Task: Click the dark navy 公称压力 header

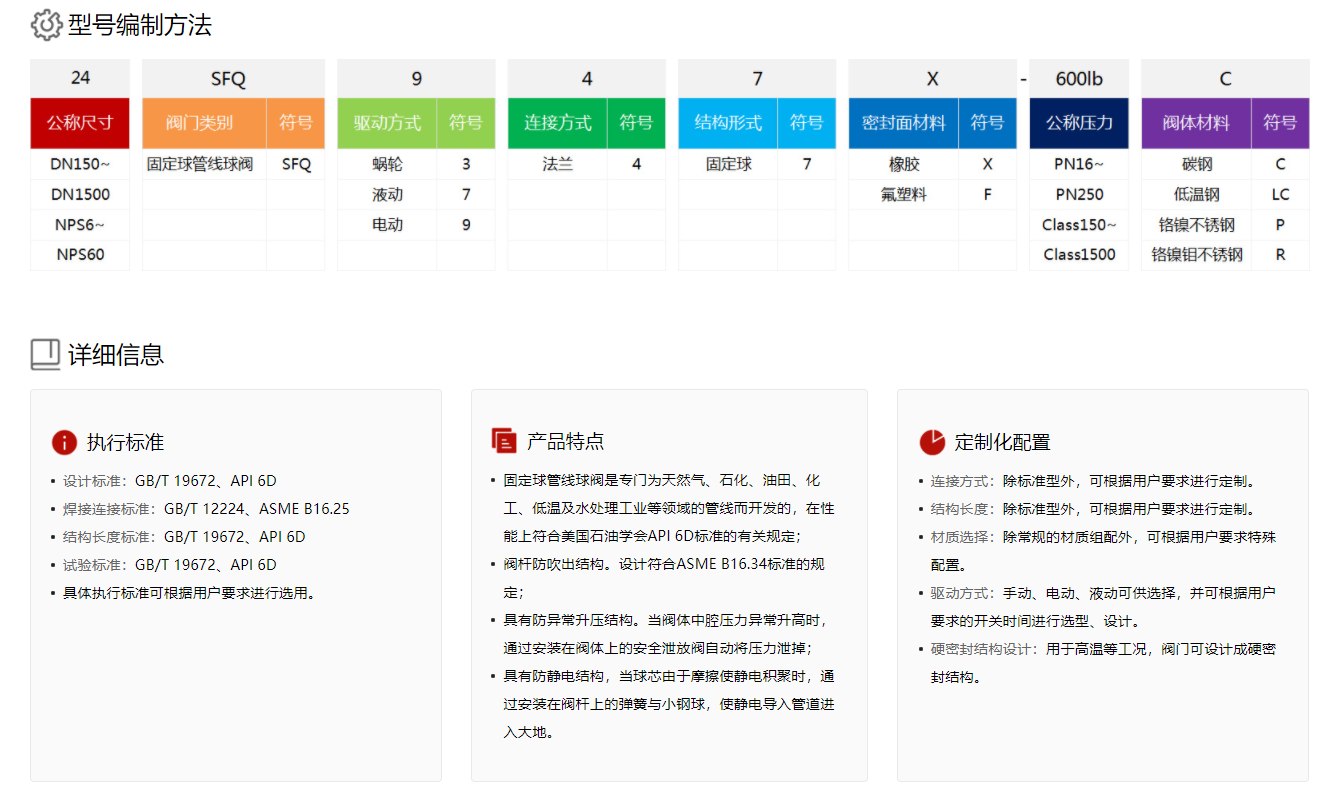Action: pos(1079,123)
